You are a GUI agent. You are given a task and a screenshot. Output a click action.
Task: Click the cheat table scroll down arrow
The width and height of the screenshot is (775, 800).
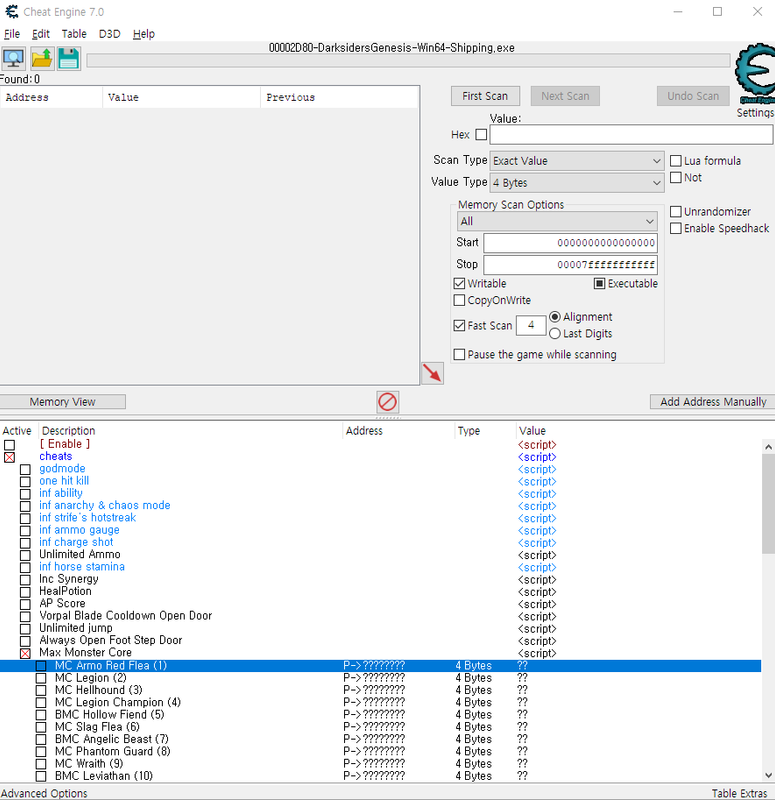click(x=768, y=776)
